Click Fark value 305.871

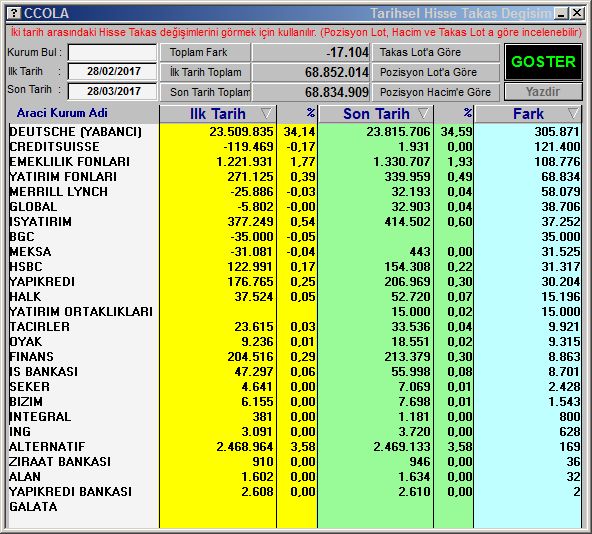[557, 132]
